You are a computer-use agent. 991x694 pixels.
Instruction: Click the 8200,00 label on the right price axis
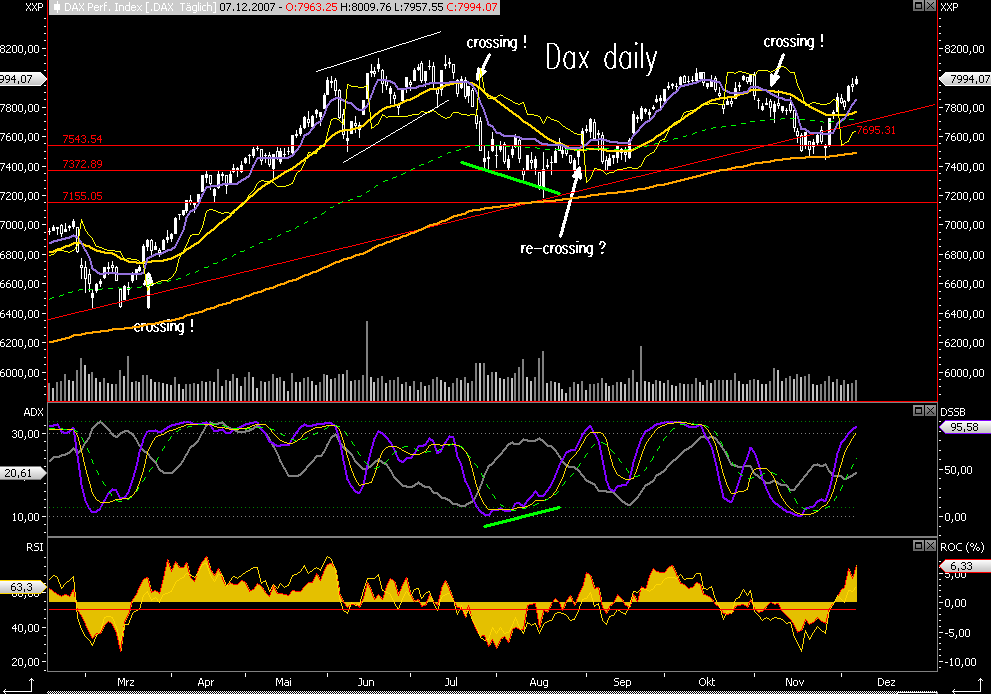click(x=964, y=49)
